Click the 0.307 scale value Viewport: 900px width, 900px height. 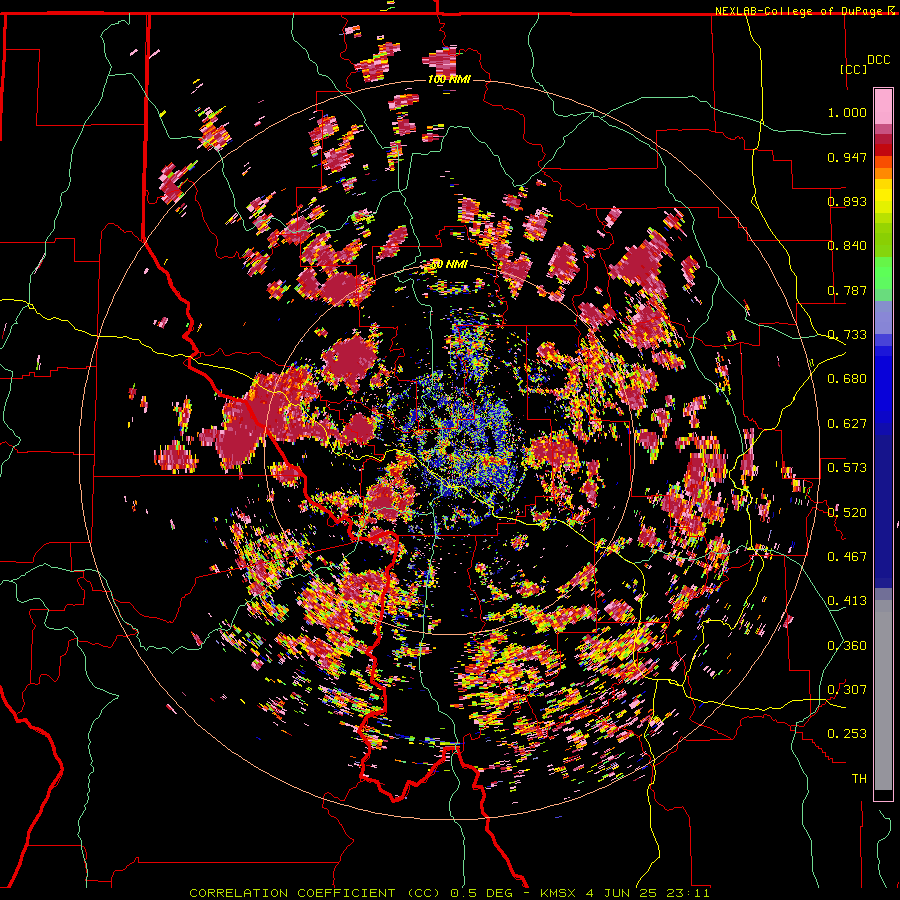(847, 690)
